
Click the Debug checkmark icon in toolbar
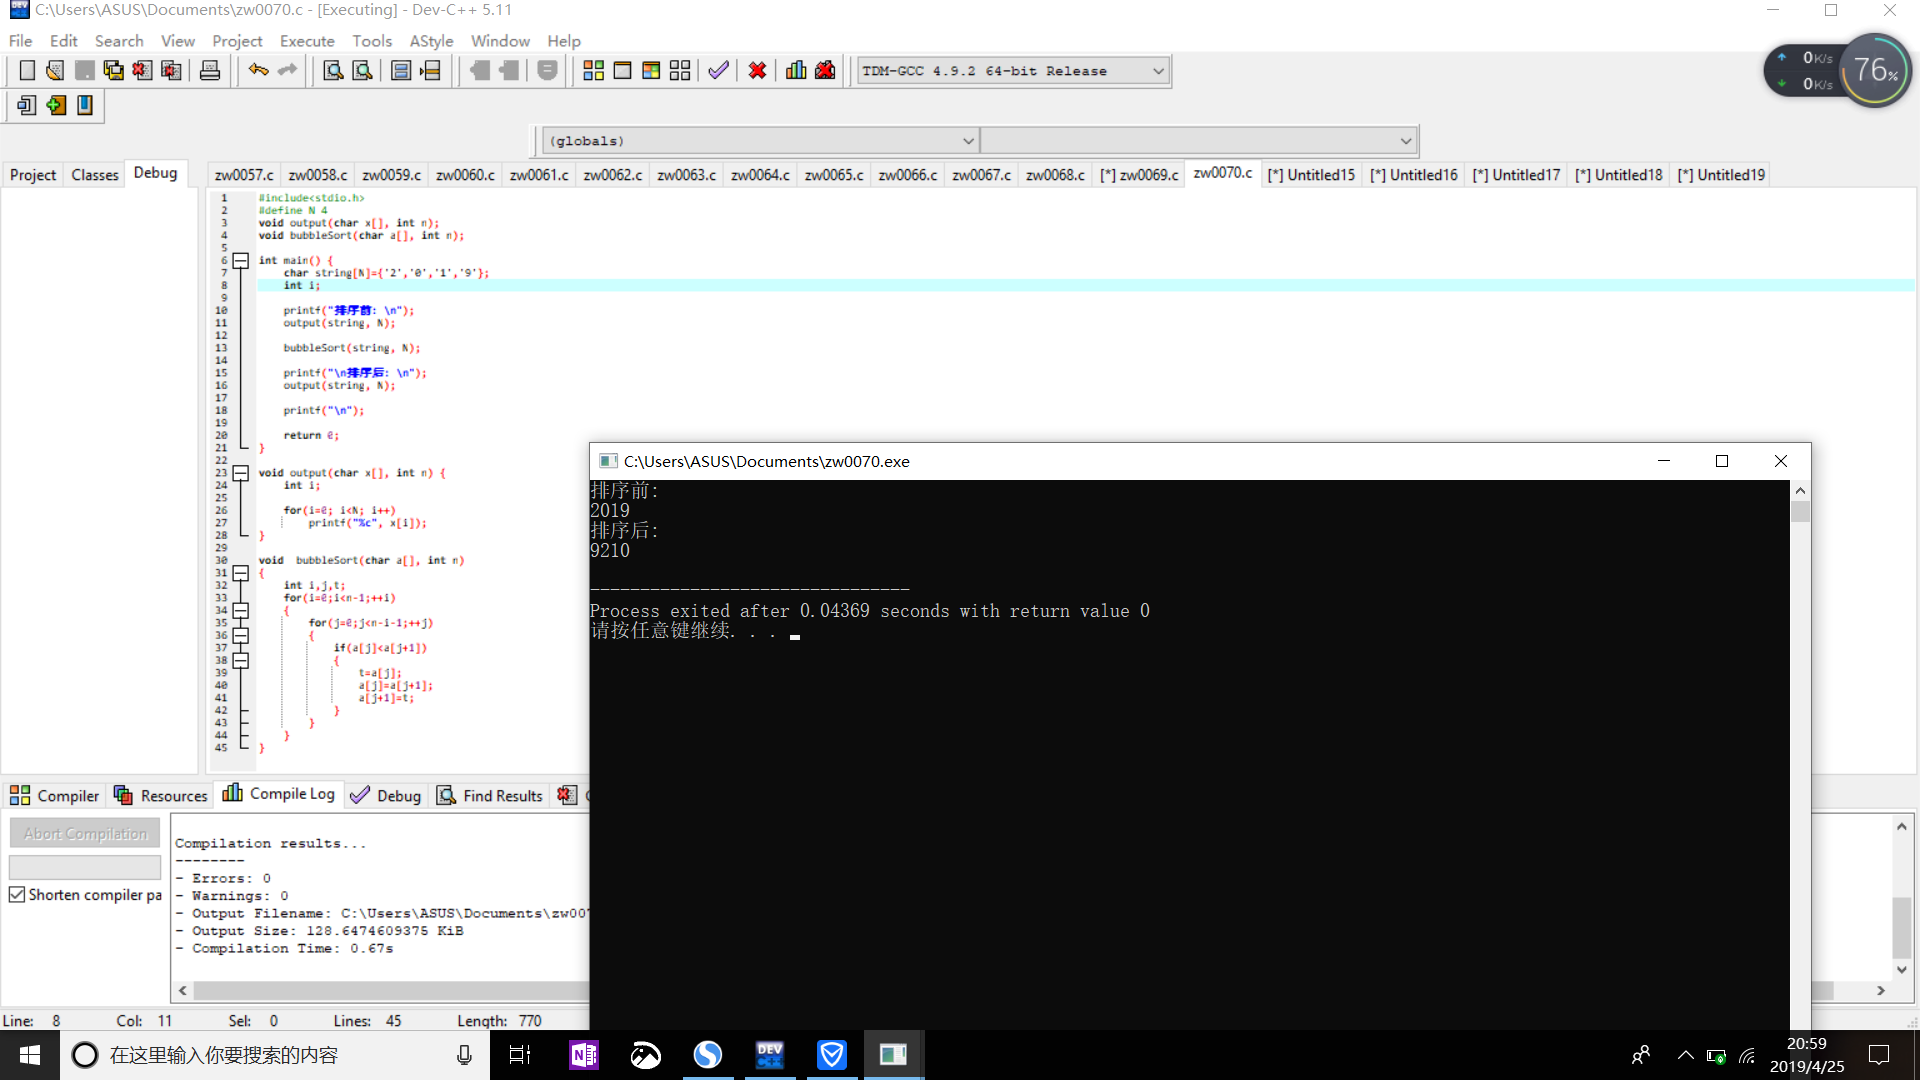[x=718, y=71]
